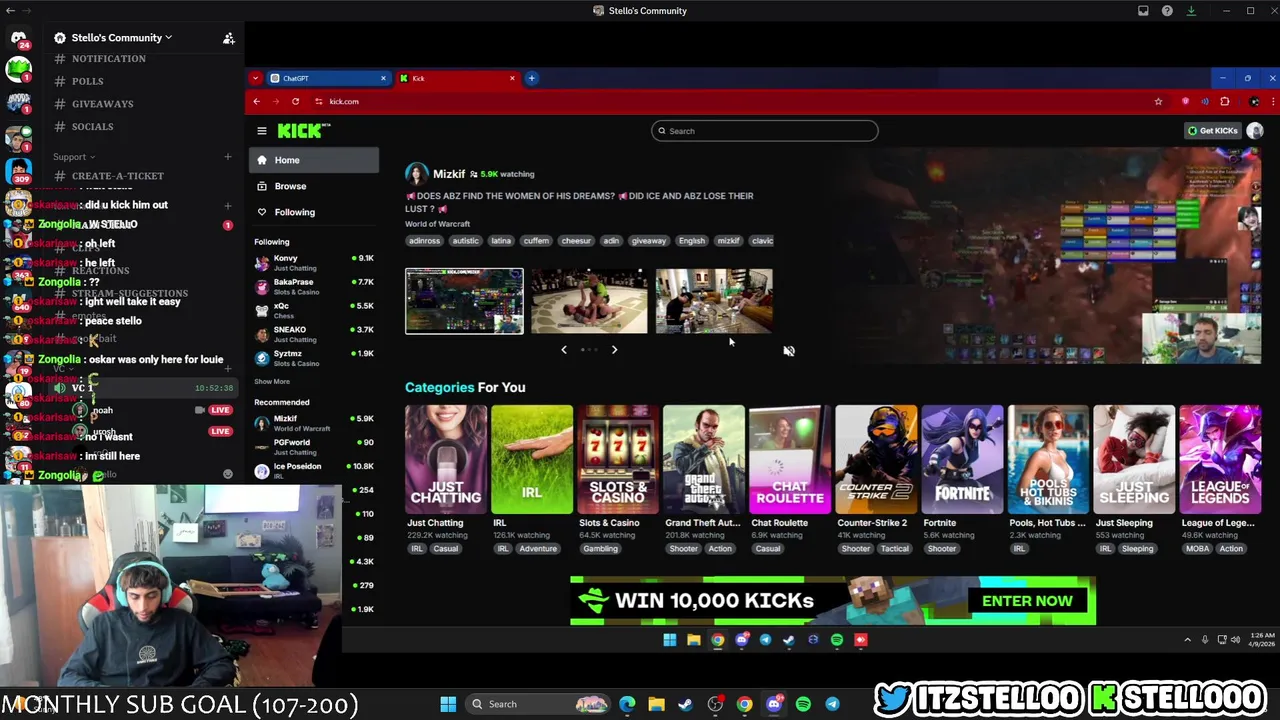Image resolution: width=1280 pixels, height=720 pixels.
Task: Open the Kick hamburger menu
Action: click(262, 131)
